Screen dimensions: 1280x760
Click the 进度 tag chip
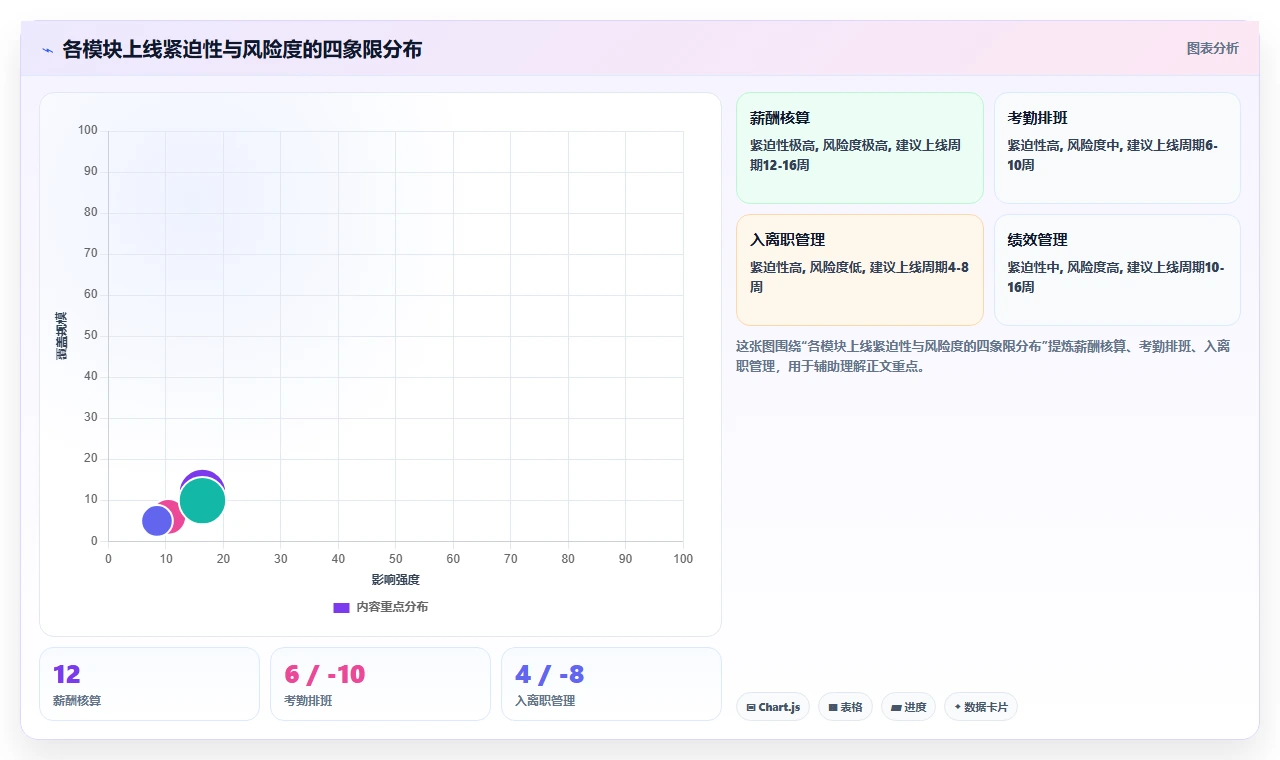[908, 707]
